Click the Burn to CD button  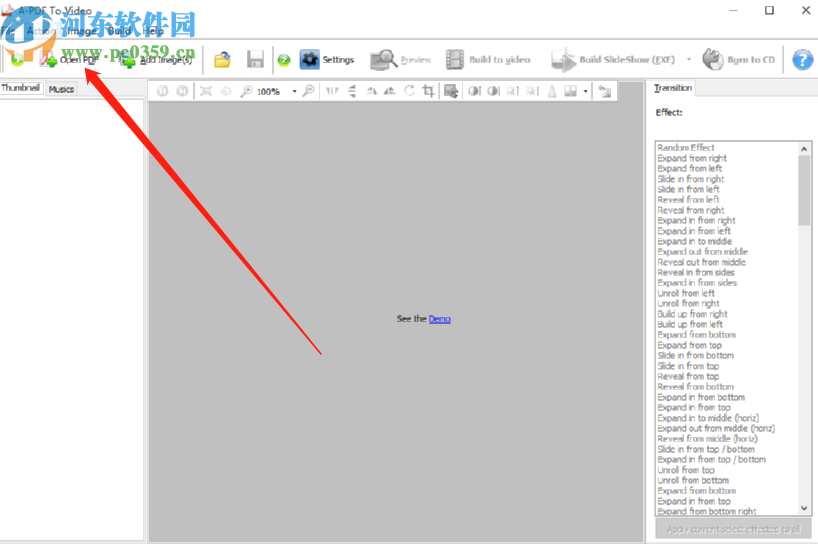click(x=738, y=60)
